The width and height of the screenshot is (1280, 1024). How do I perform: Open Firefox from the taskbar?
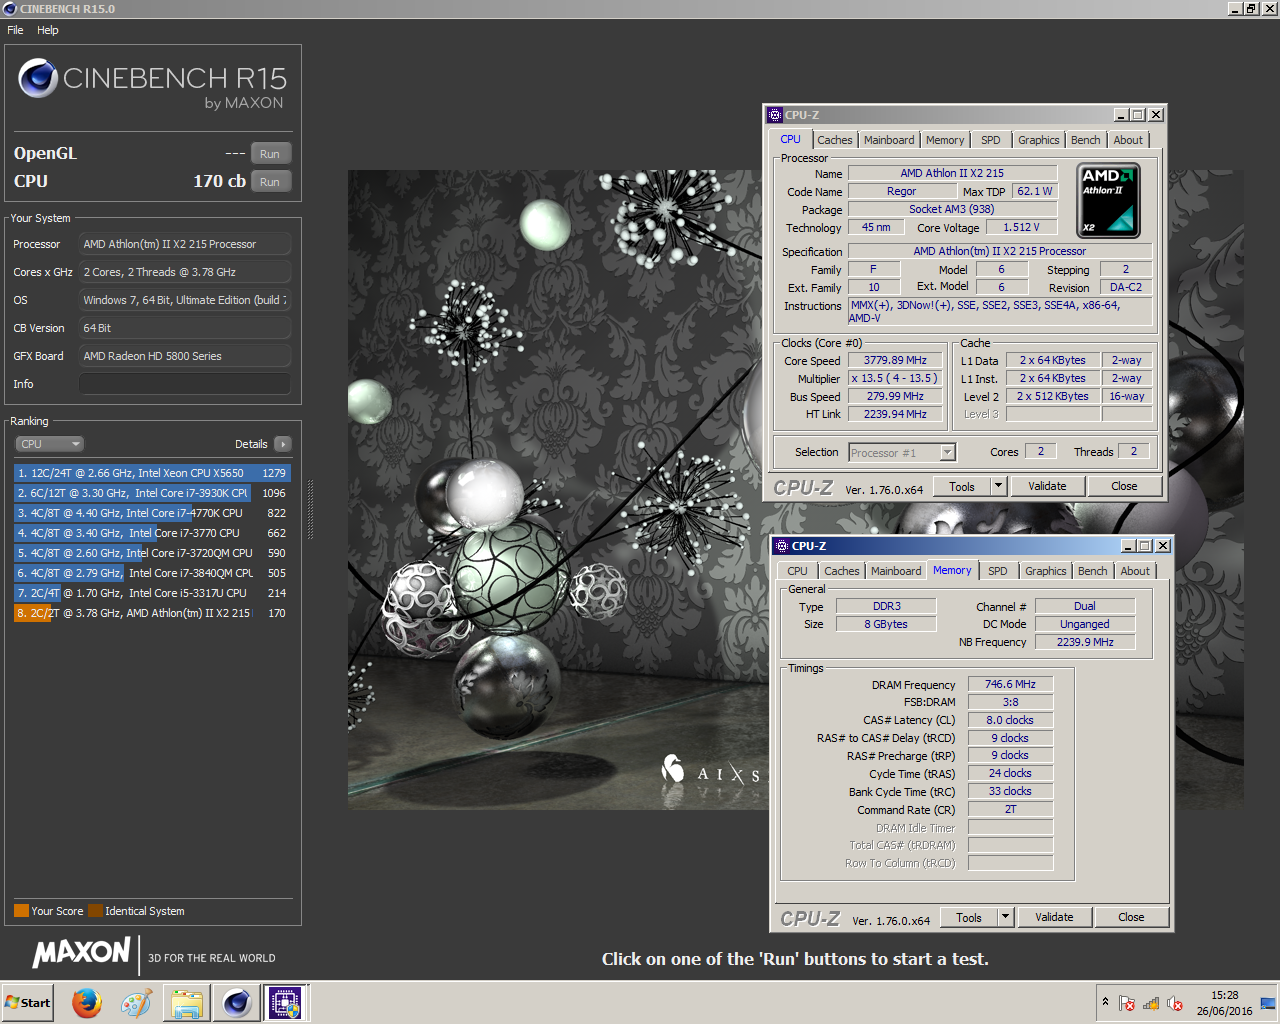(x=87, y=1002)
